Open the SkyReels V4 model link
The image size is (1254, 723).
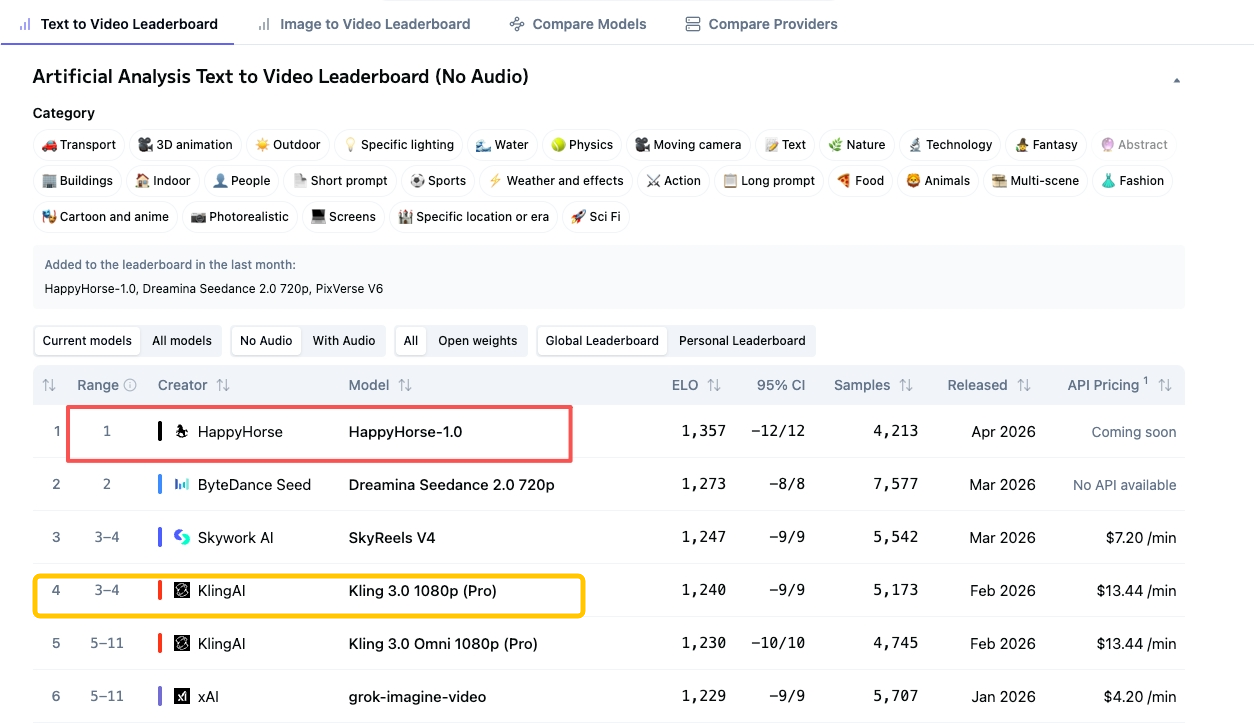[392, 537]
